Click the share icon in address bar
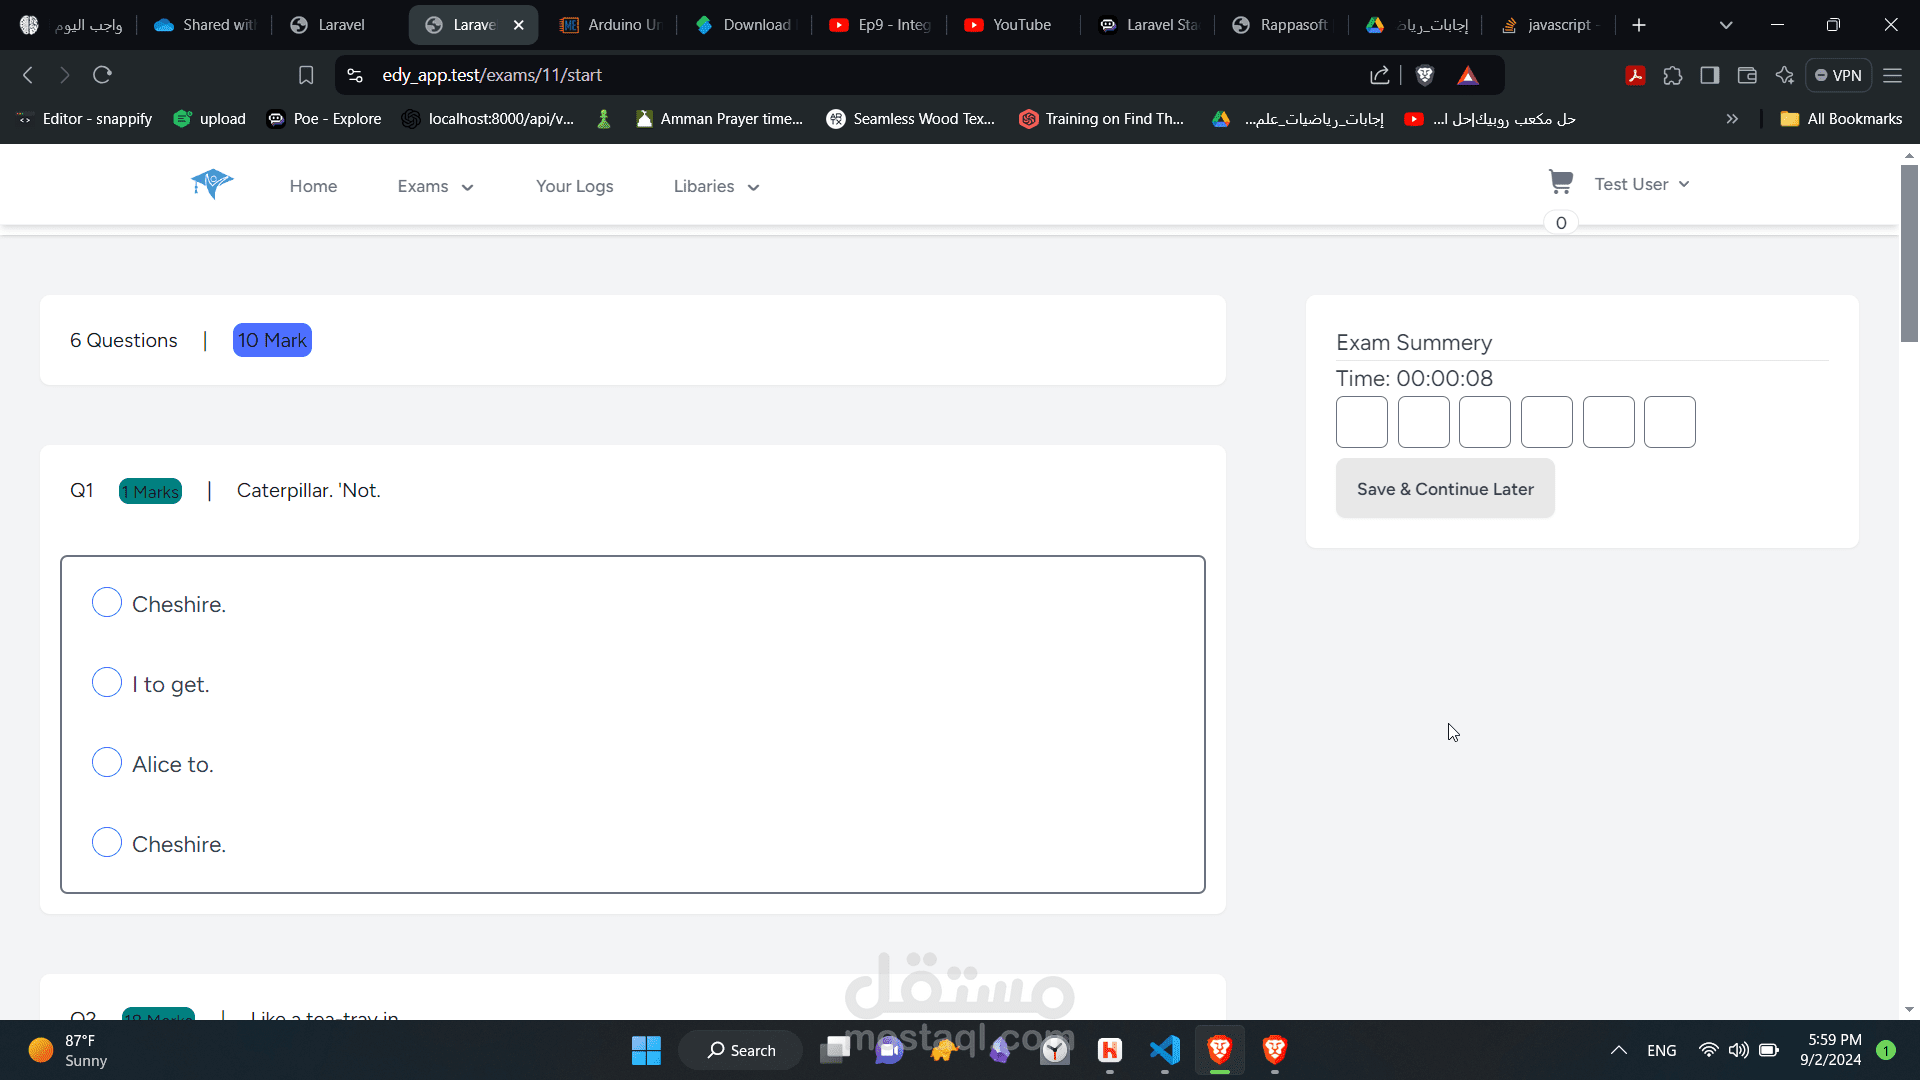This screenshot has height=1080, width=1920. tap(1379, 75)
